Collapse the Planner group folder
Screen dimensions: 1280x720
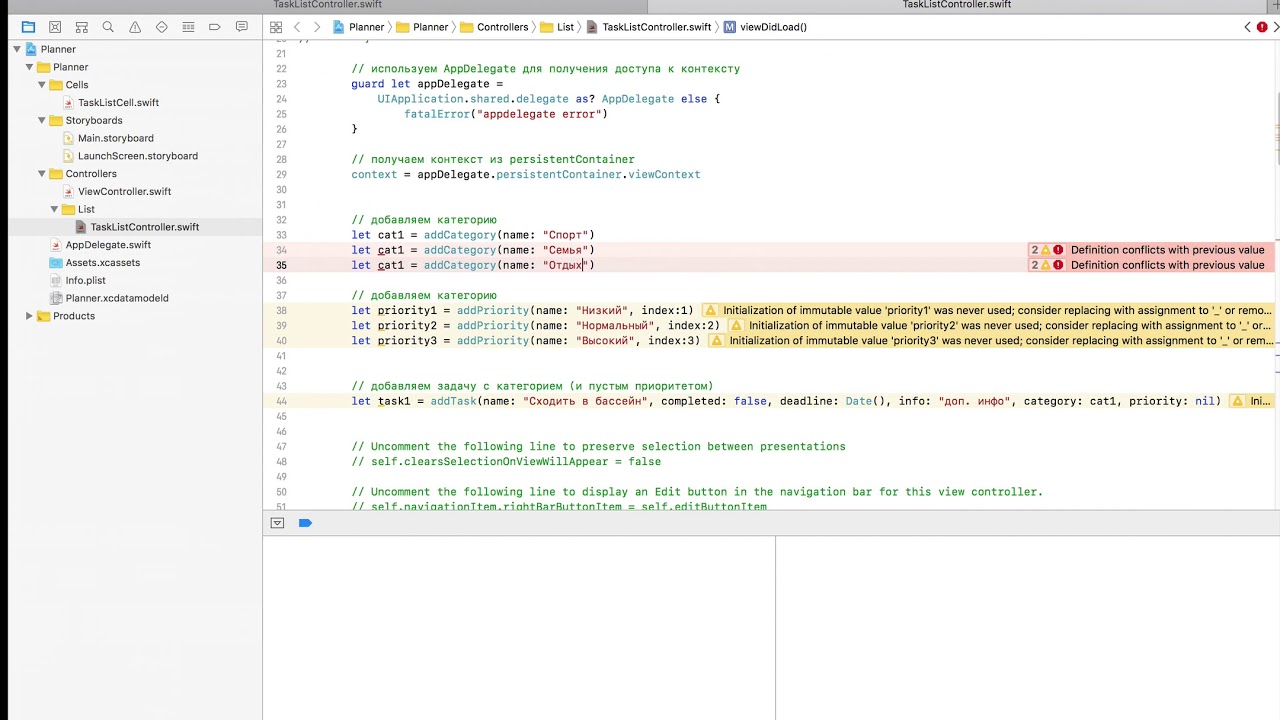pyautogui.click(x=29, y=67)
